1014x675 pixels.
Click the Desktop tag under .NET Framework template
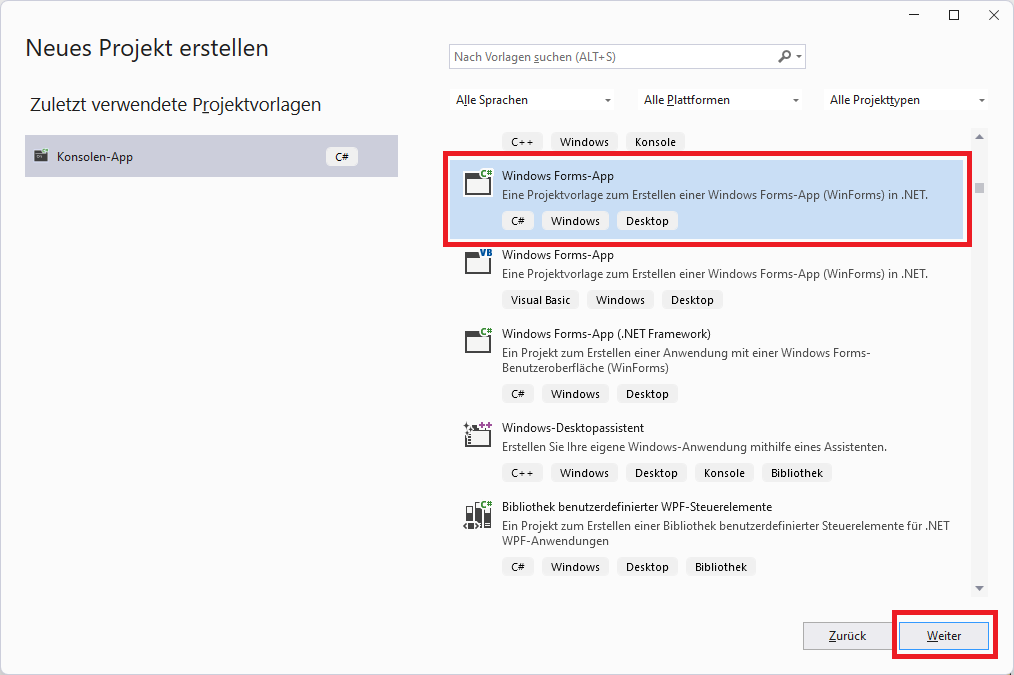pyautogui.click(x=647, y=394)
